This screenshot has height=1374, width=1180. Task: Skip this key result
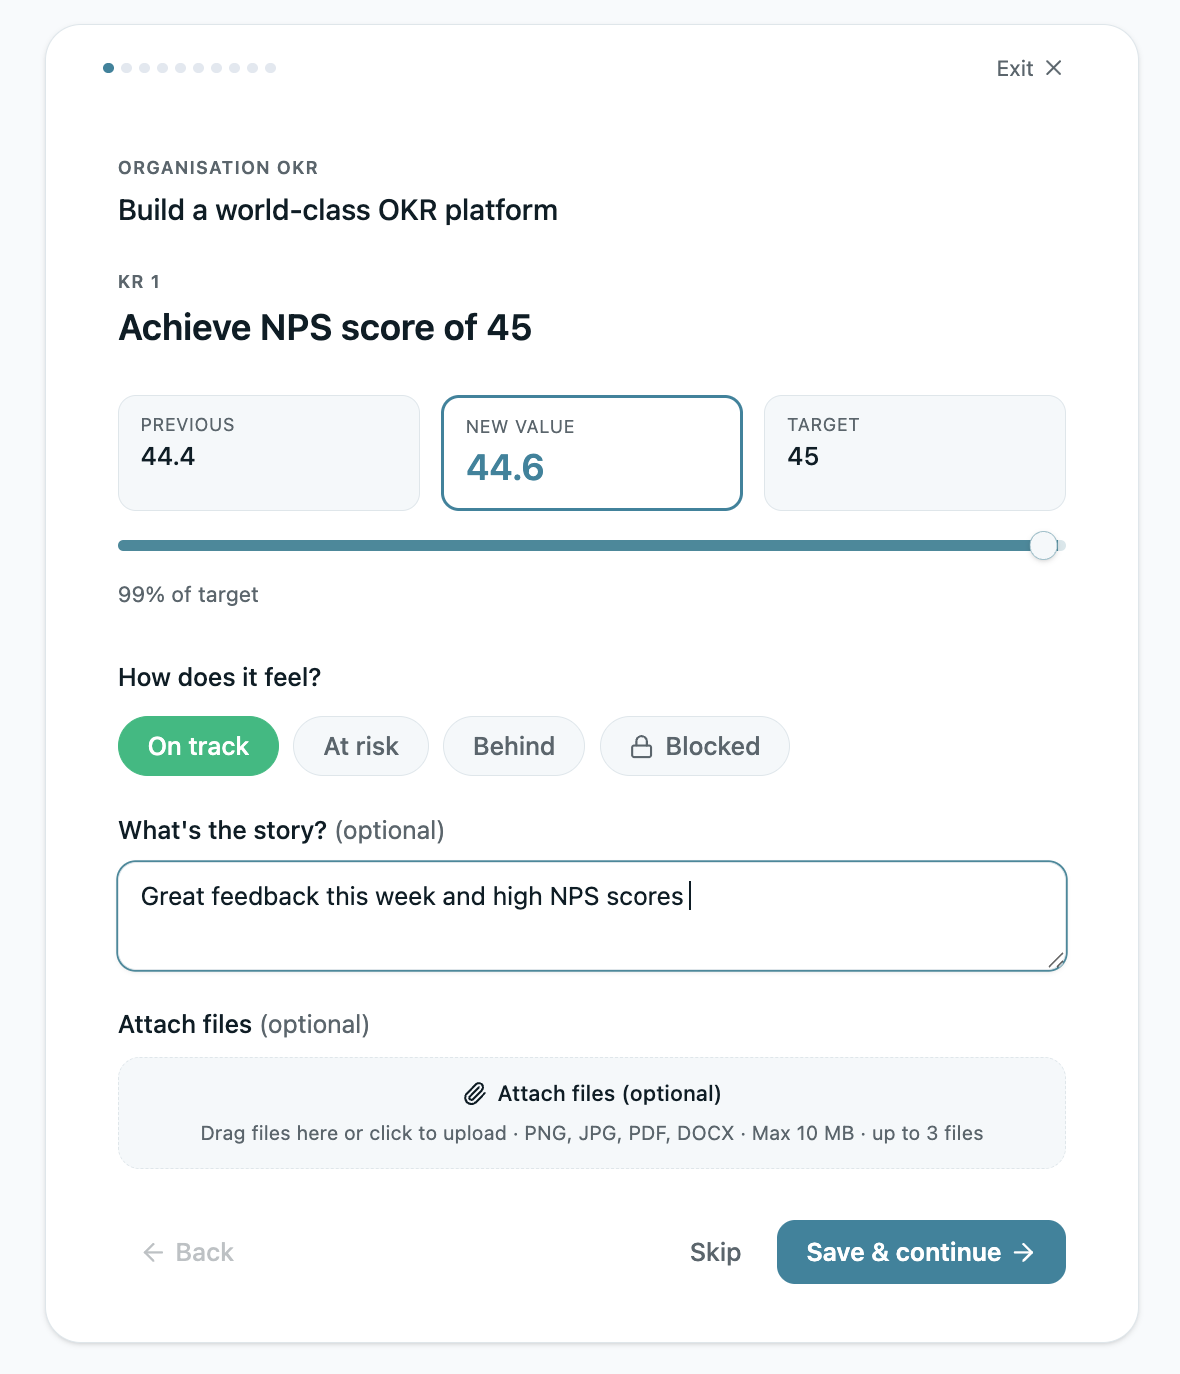tap(715, 1252)
